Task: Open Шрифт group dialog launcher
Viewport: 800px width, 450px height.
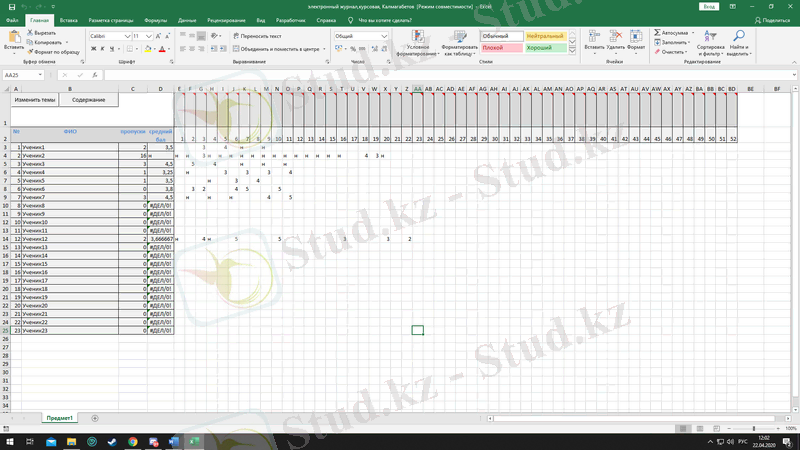Action: (171, 62)
